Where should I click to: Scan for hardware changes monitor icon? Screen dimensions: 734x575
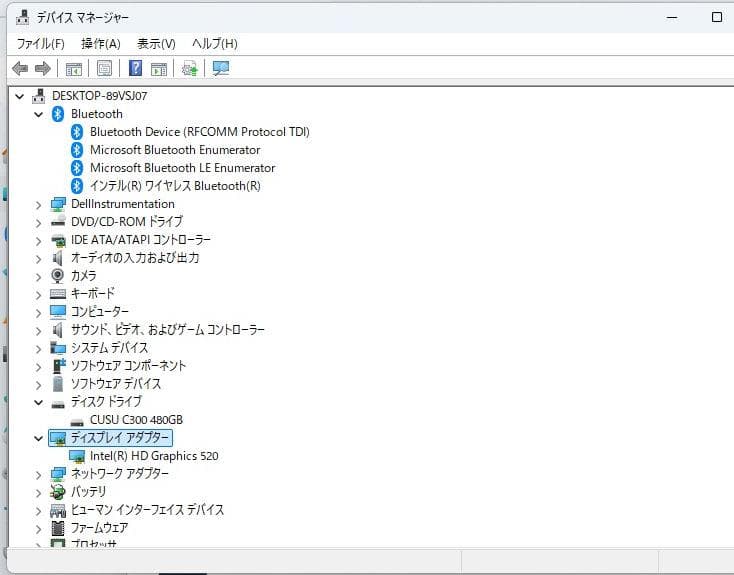tap(220, 68)
